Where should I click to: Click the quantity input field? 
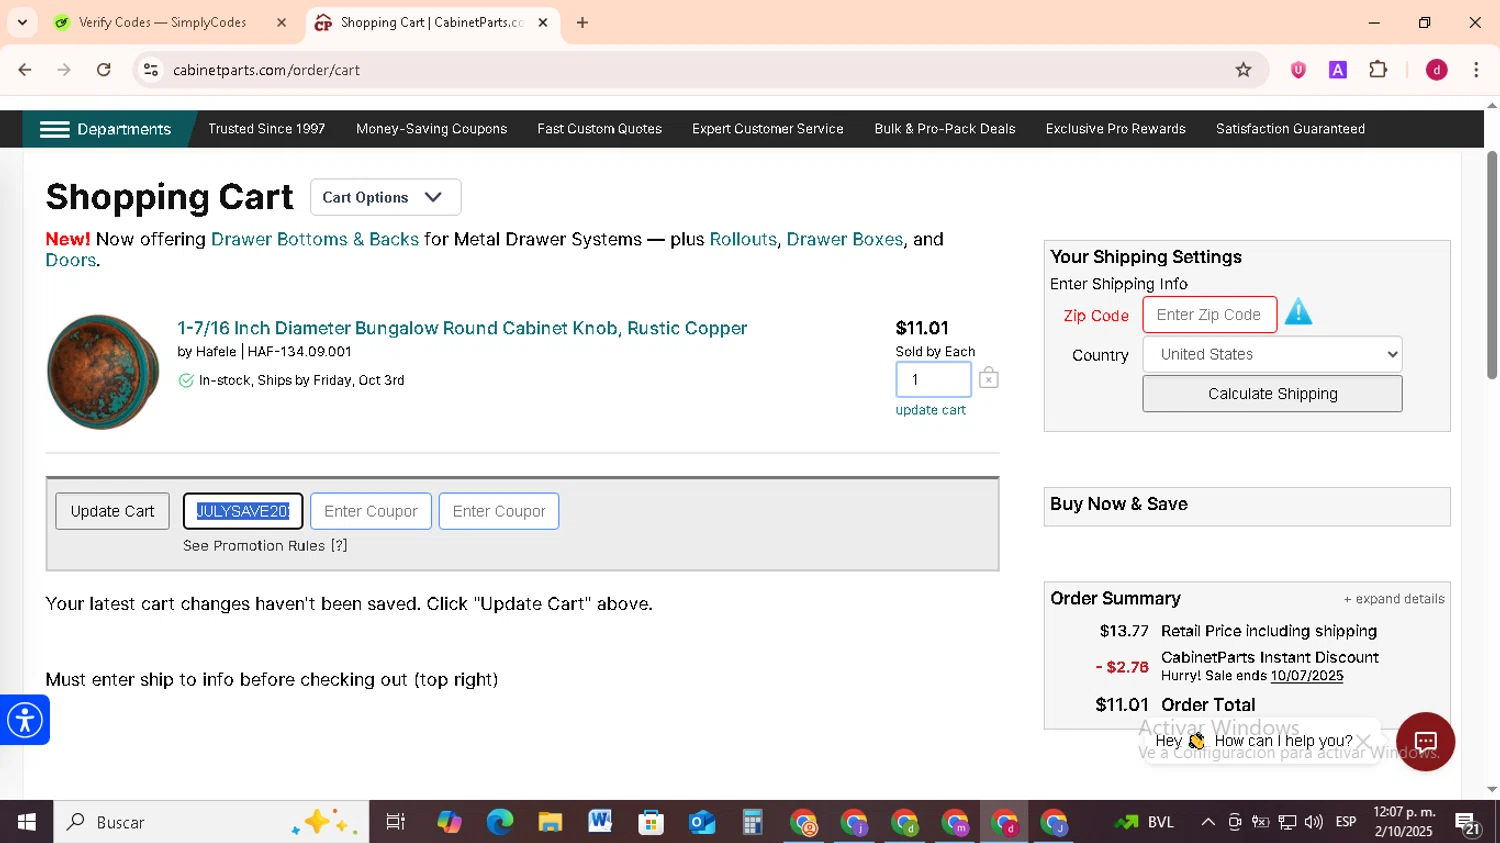[x=933, y=380]
